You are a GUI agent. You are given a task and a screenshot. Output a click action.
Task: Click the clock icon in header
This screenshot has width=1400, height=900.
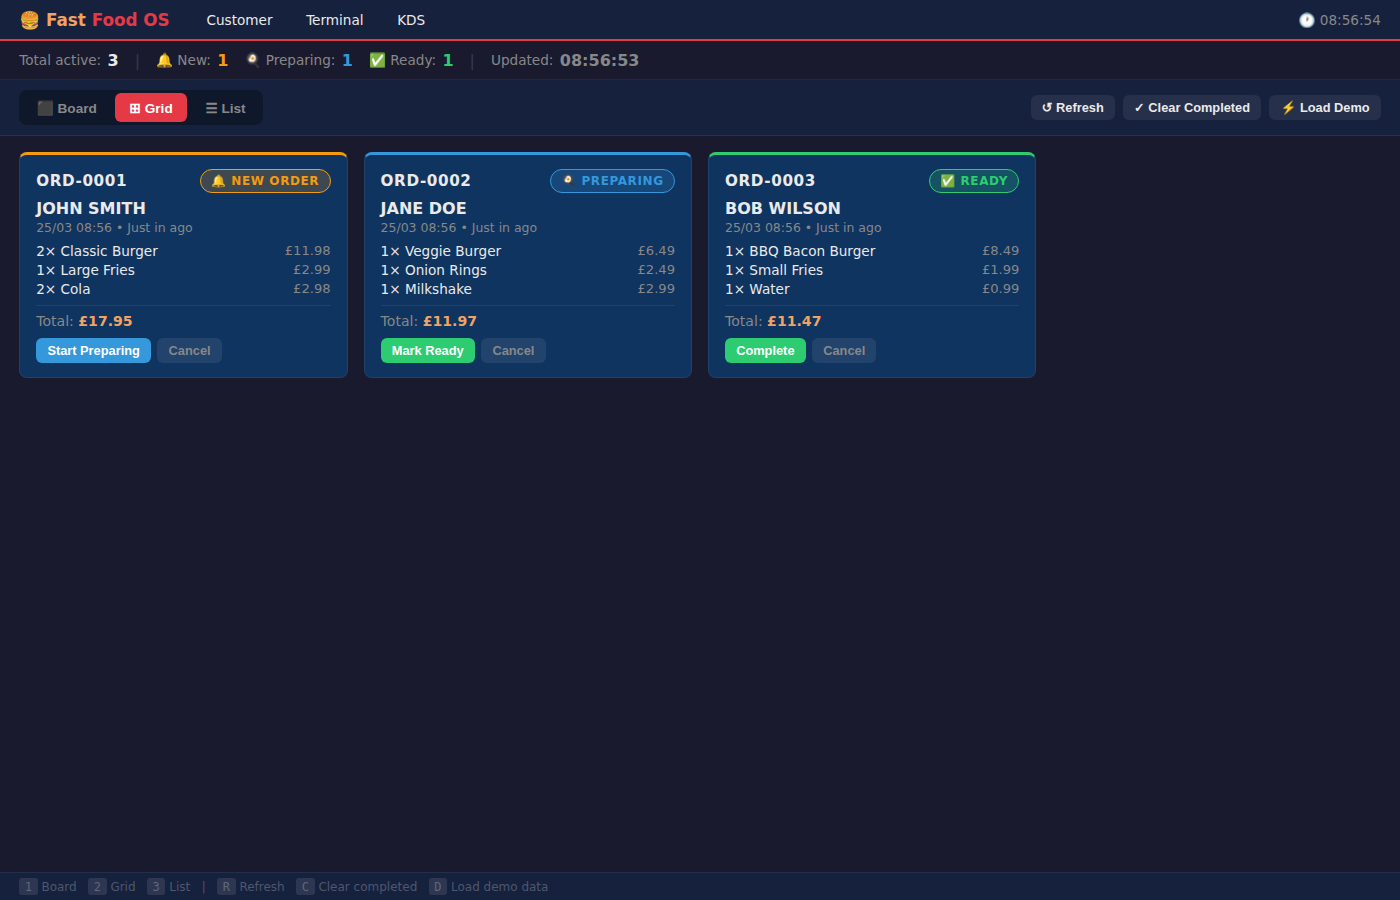point(1306,20)
